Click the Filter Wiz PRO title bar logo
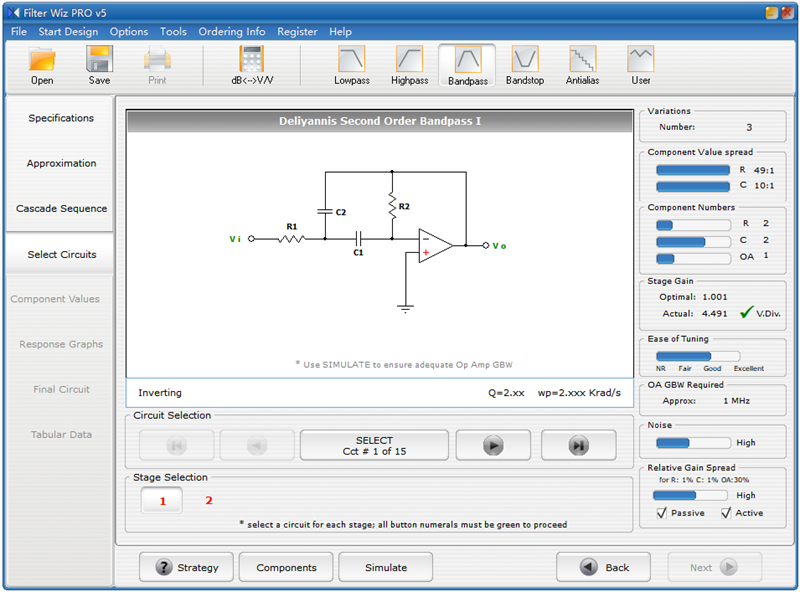Viewport: 800px width, 592px height. coord(13,12)
